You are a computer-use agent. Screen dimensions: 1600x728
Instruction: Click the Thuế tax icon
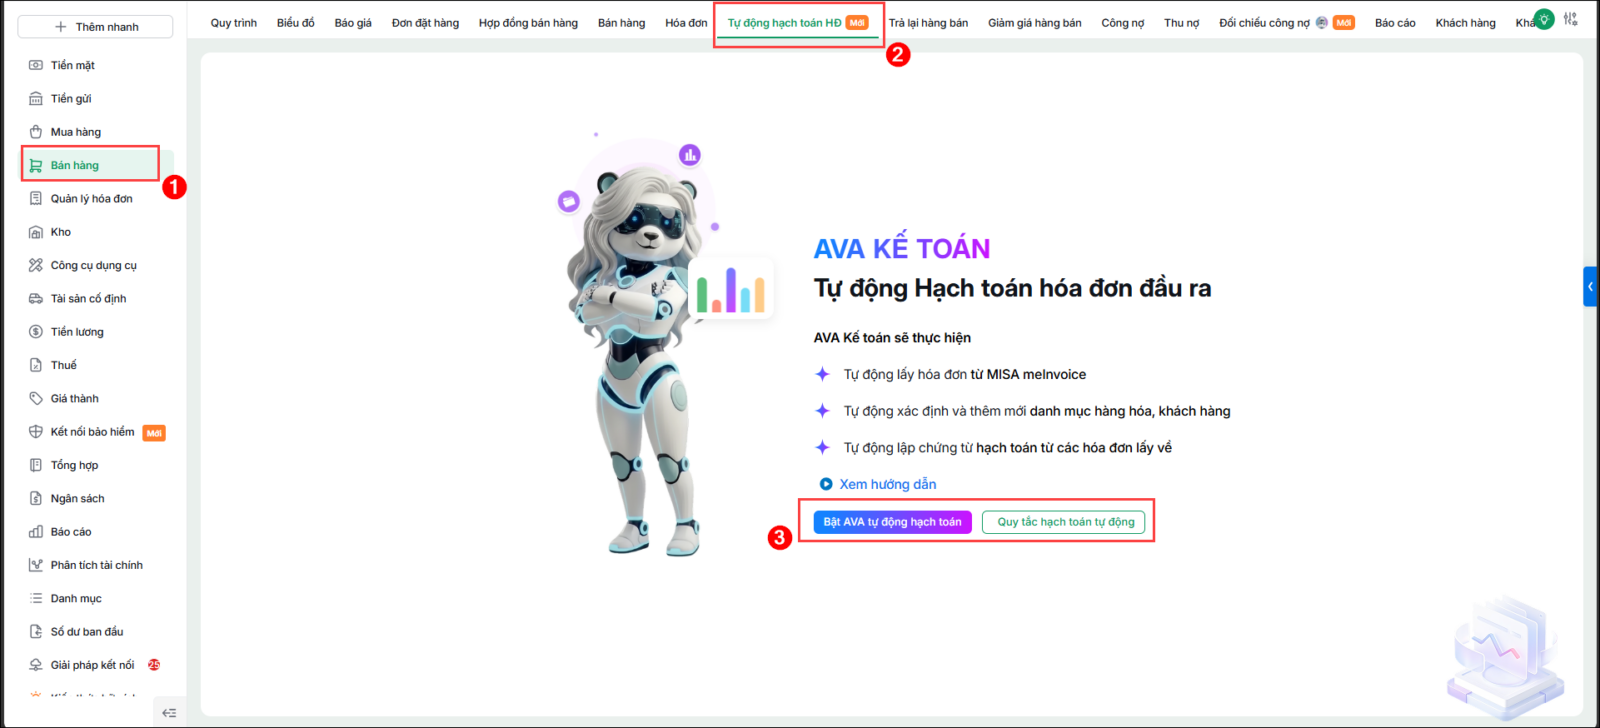pyautogui.click(x=36, y=365)
